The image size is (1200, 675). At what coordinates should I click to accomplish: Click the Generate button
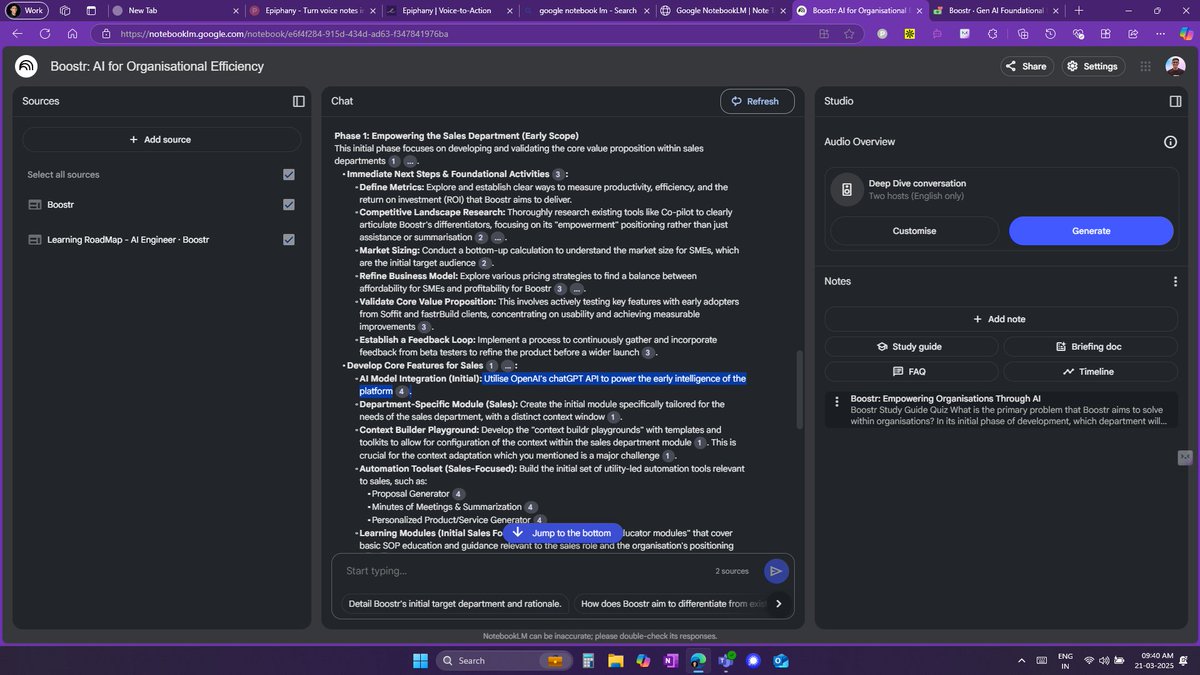tap(1091, 231)
